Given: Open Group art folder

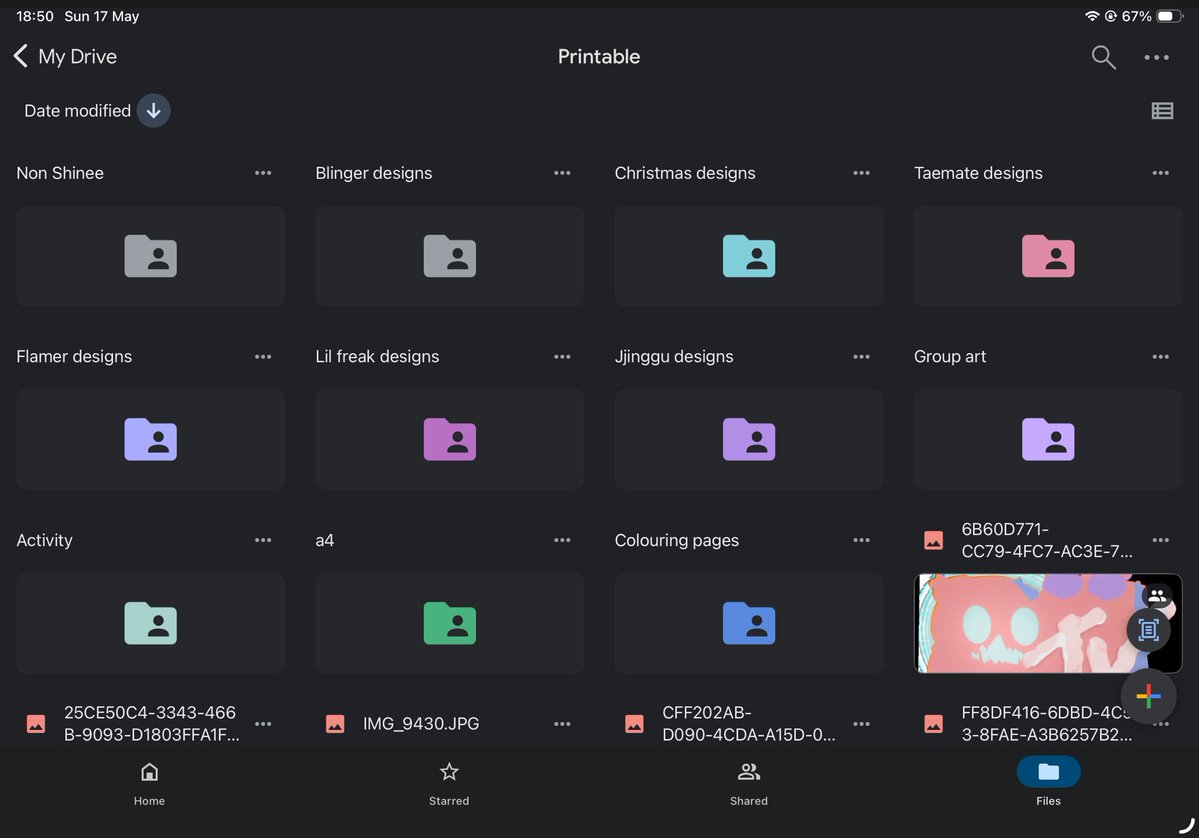Looking at the screenshot, I should pos(1048,440).
